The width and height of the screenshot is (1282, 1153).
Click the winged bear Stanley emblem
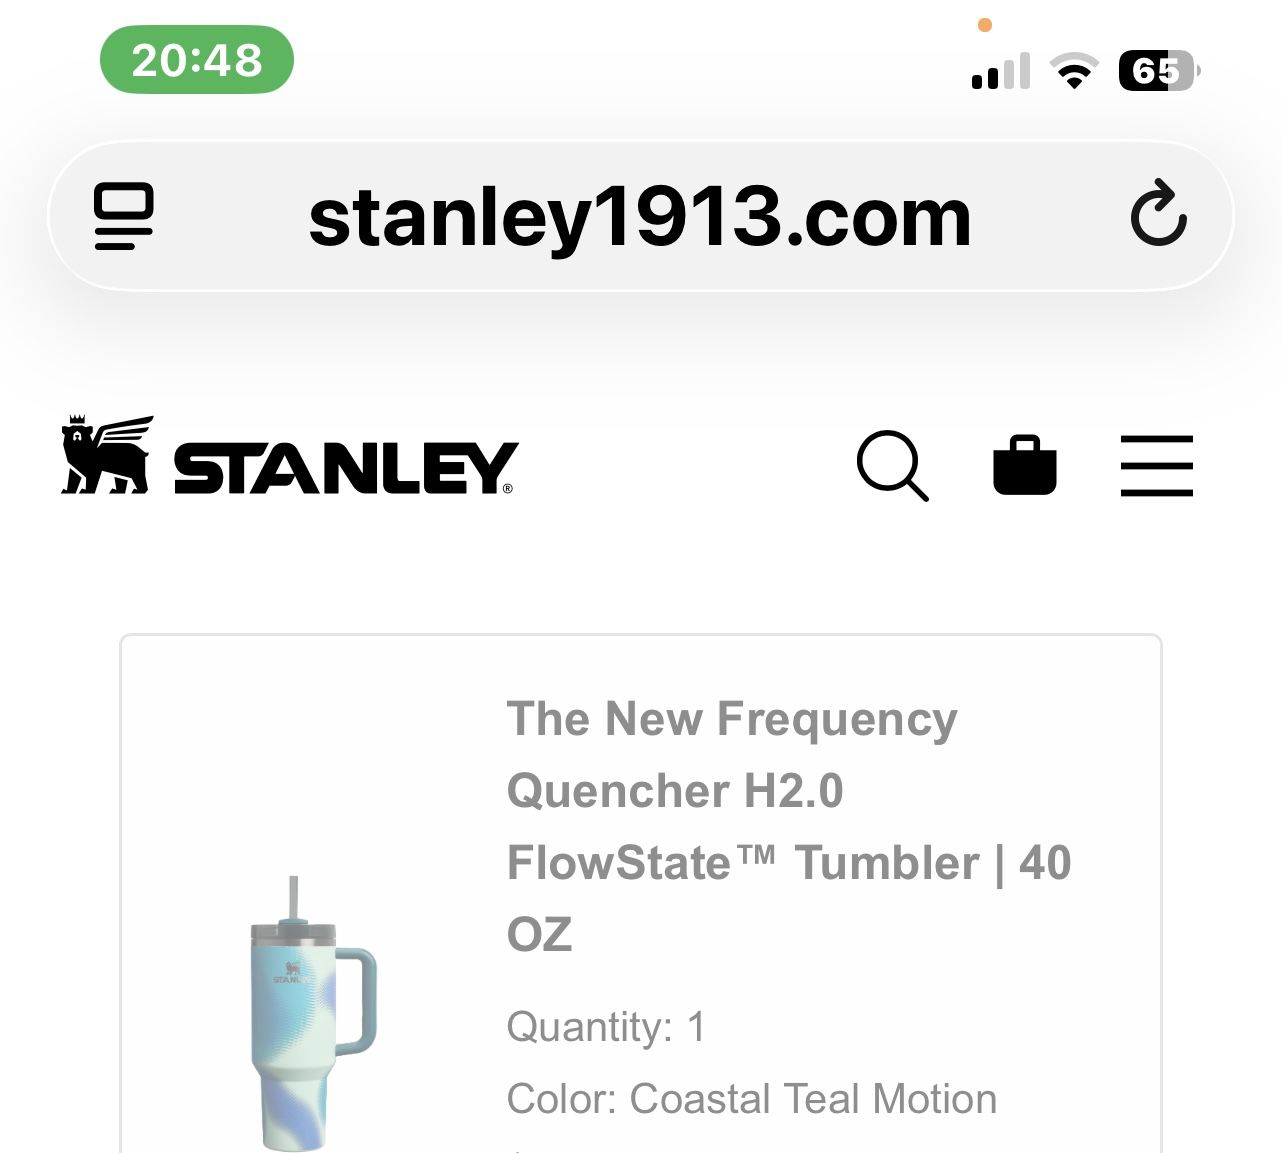coord(107,455)
